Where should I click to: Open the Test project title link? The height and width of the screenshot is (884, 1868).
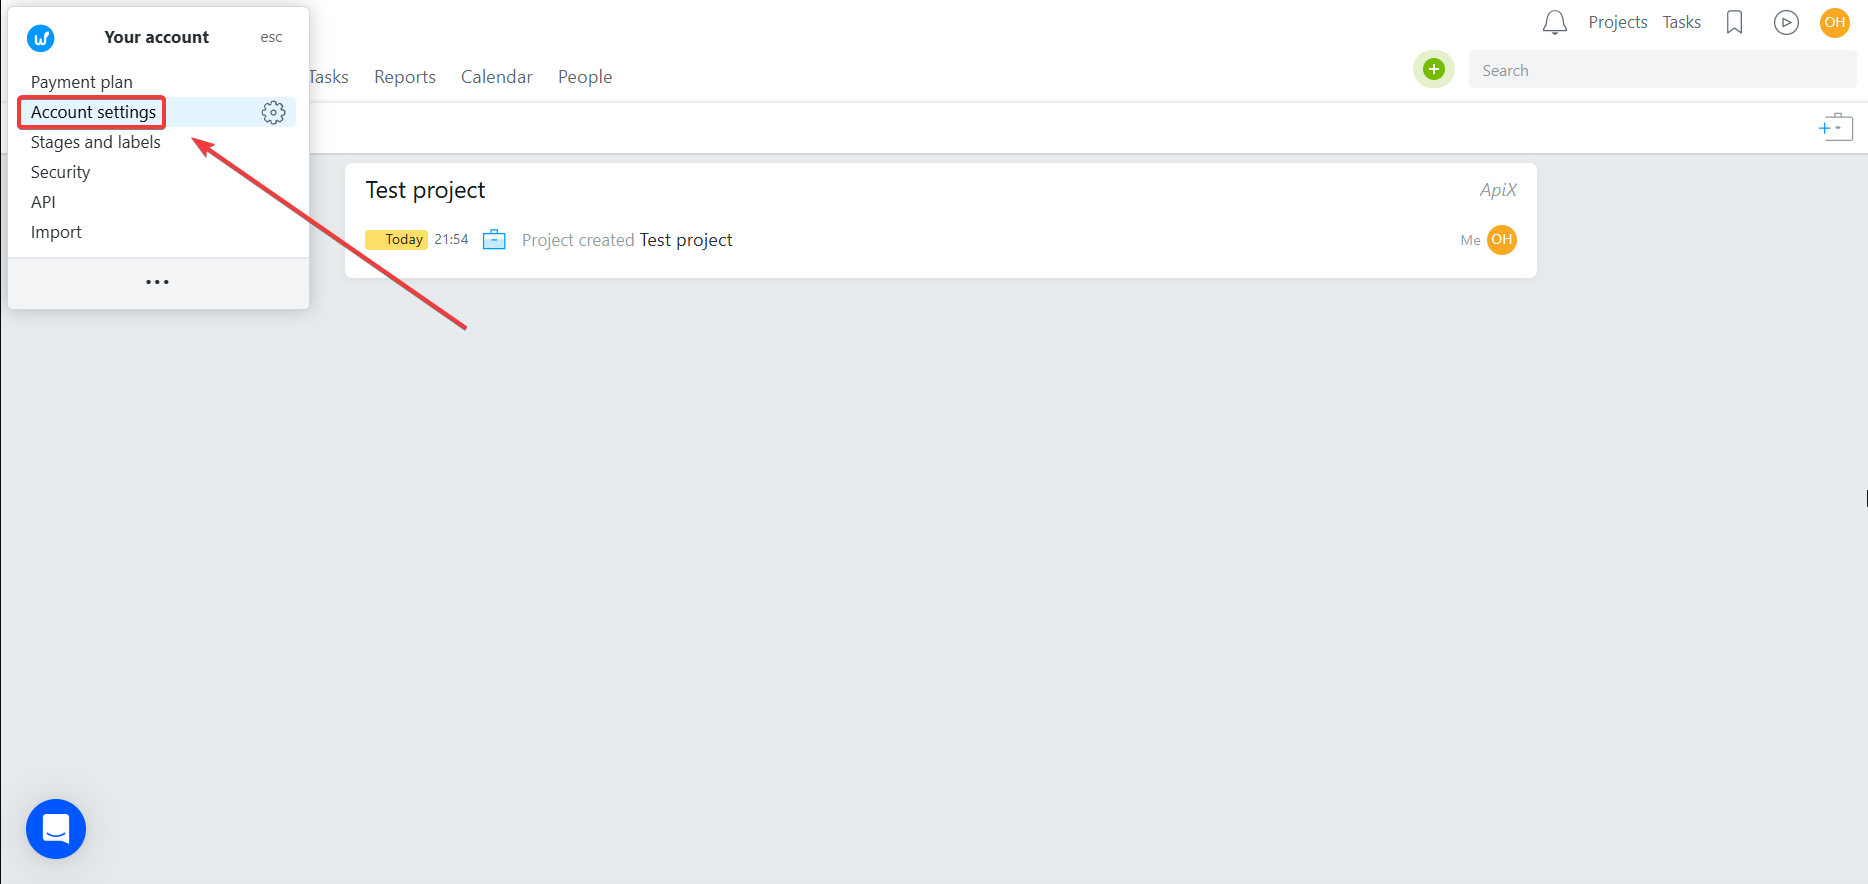[x=425, y=190]
